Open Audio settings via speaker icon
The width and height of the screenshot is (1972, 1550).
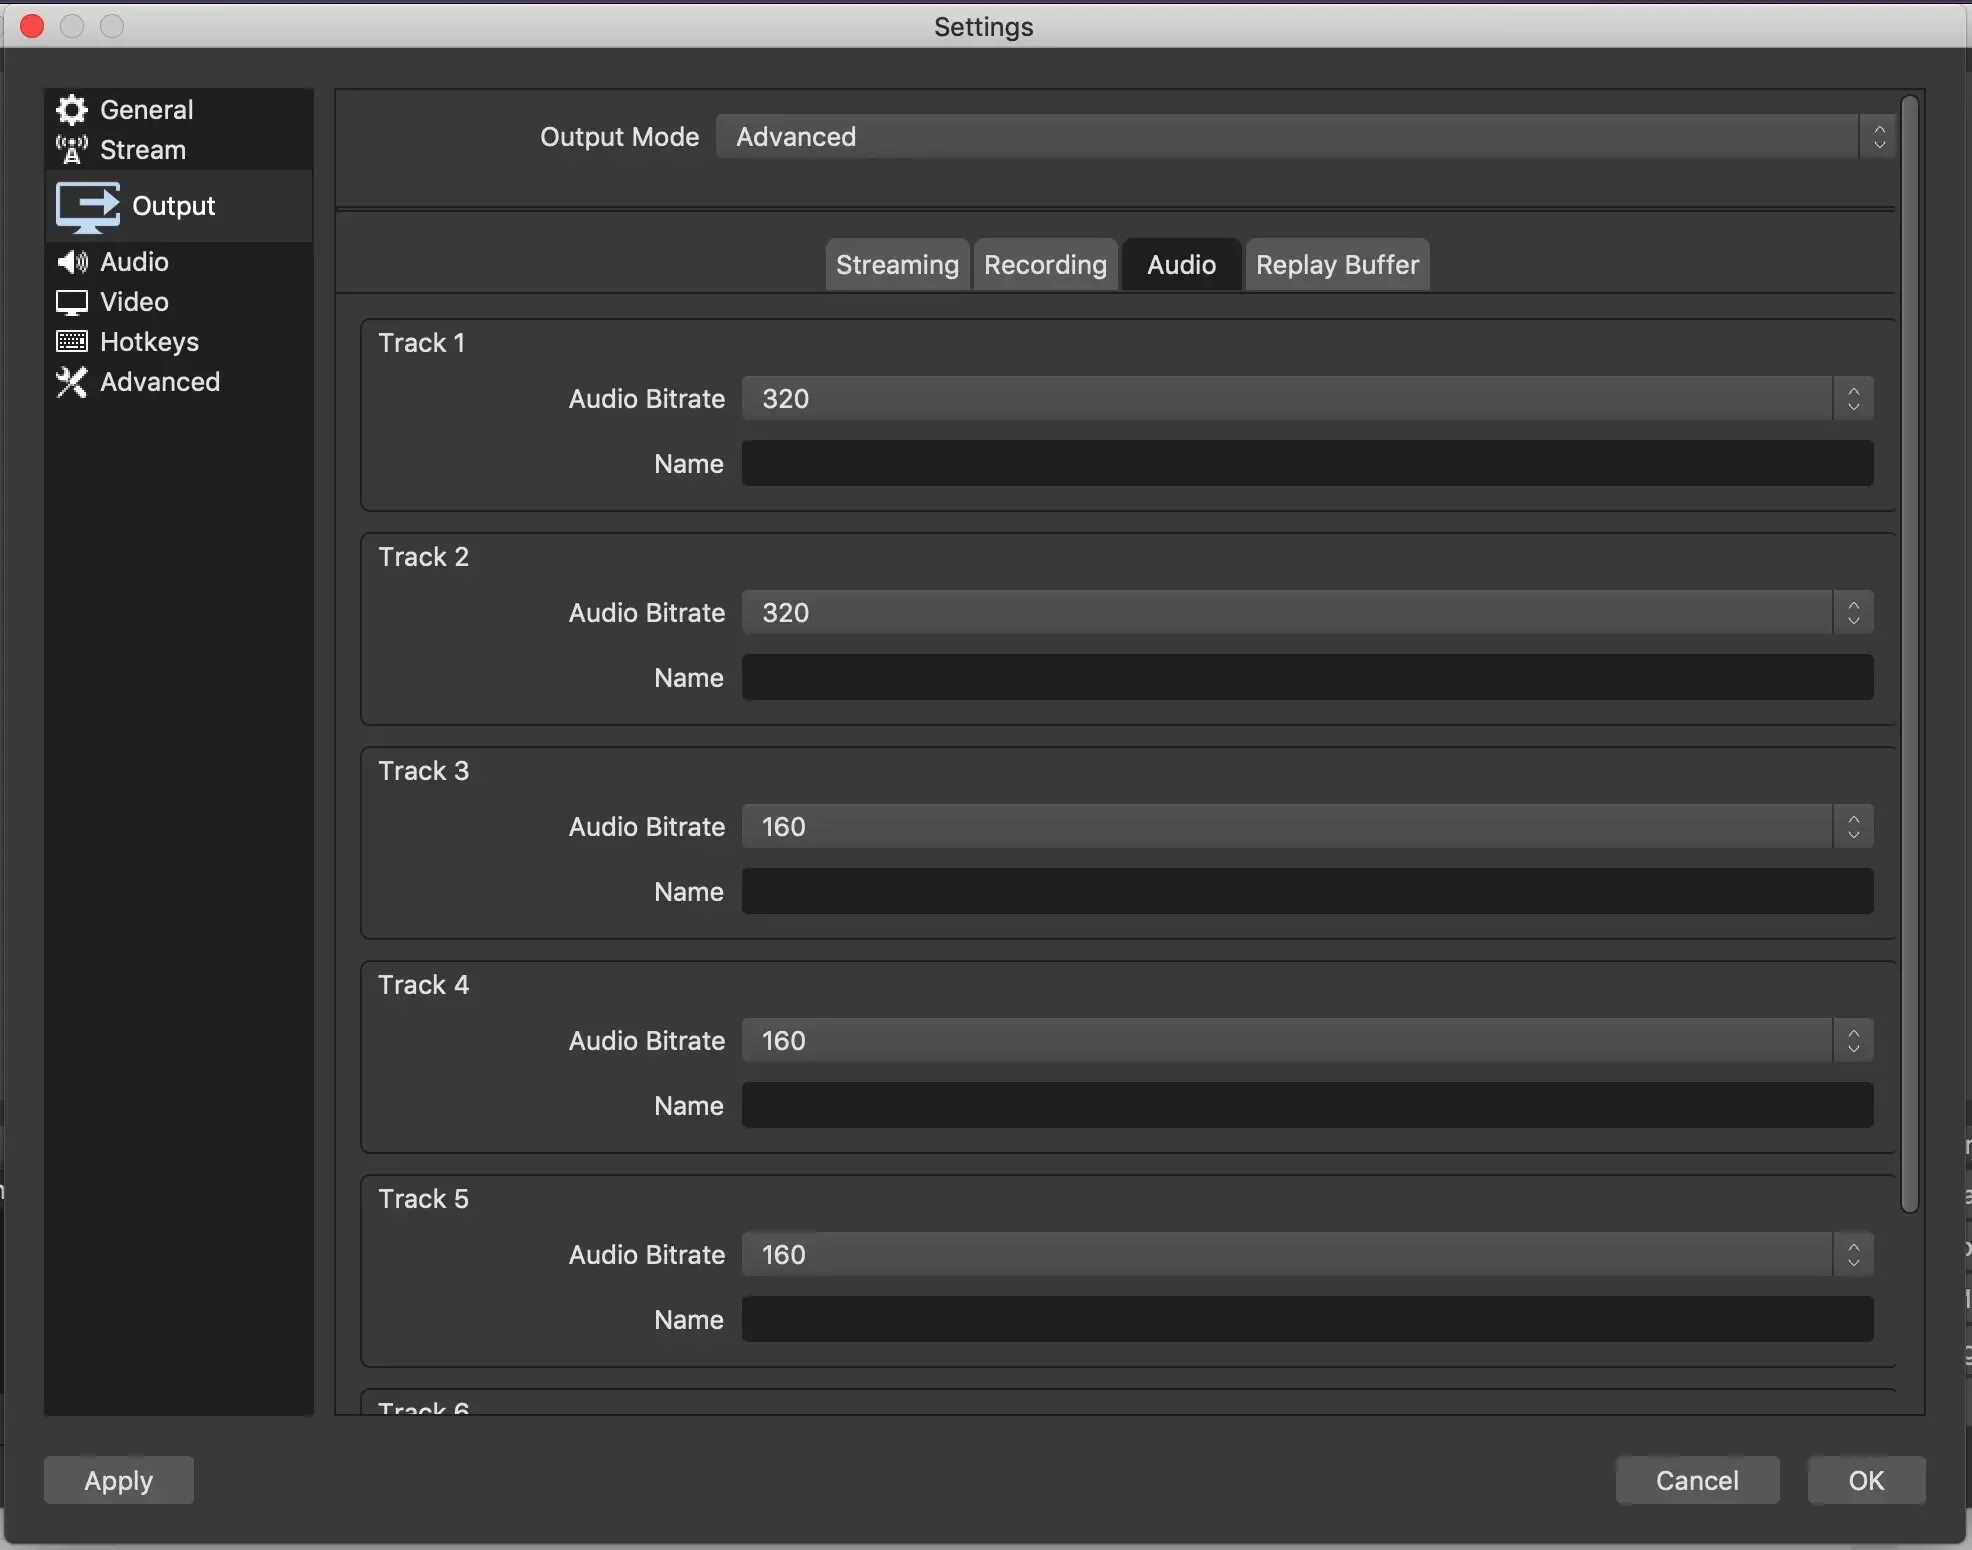click(x=72, y=262)
